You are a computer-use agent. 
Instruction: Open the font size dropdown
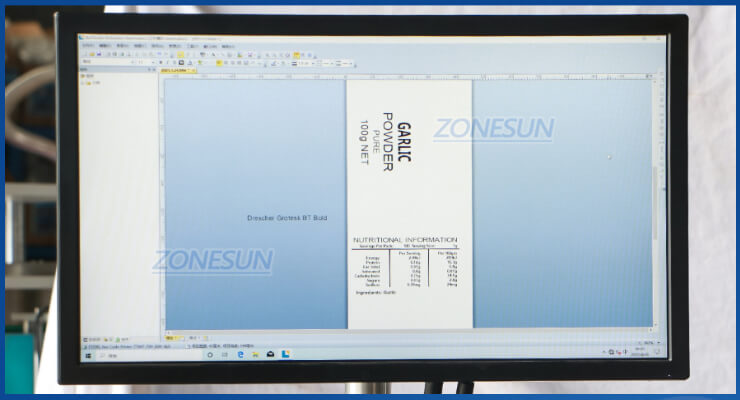point(152,62)
